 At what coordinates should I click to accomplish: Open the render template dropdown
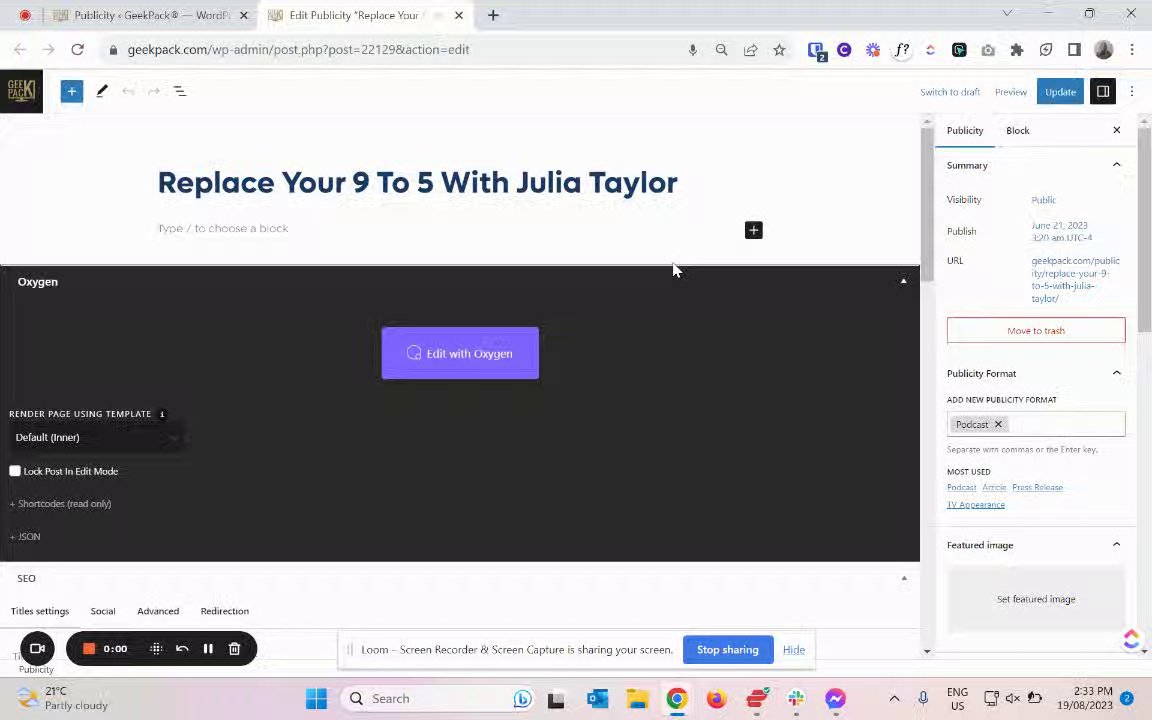pos(96,437)
